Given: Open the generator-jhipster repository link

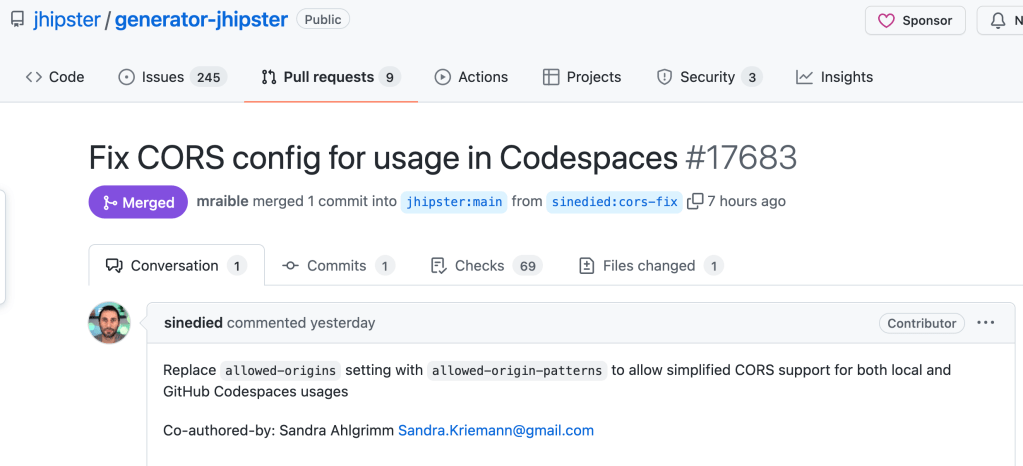Looking at the screenshot, I should (x=201, y=20).
